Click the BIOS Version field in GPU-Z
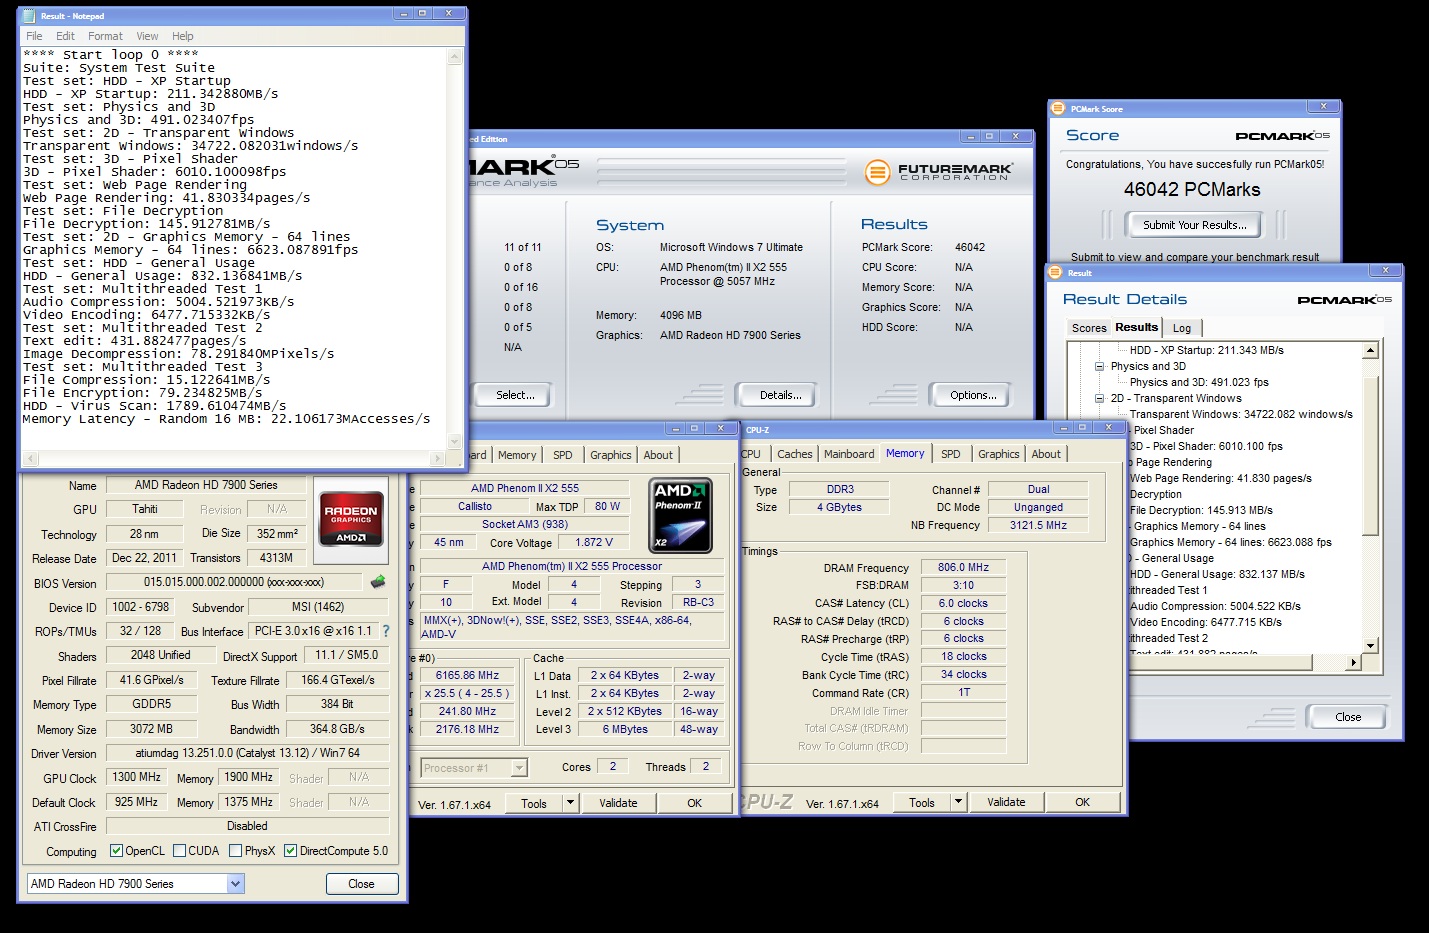The image size is (1429, 933). pos(235,582)
